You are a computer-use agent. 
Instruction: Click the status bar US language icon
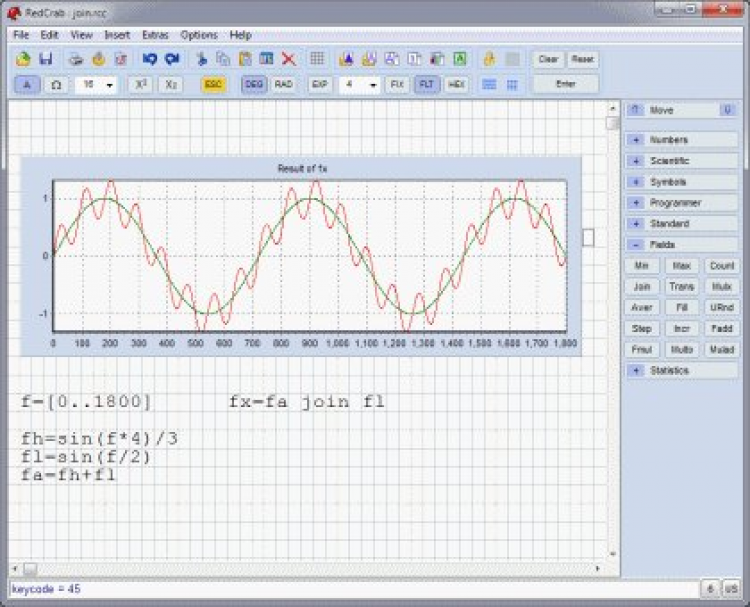coord(731,589)
